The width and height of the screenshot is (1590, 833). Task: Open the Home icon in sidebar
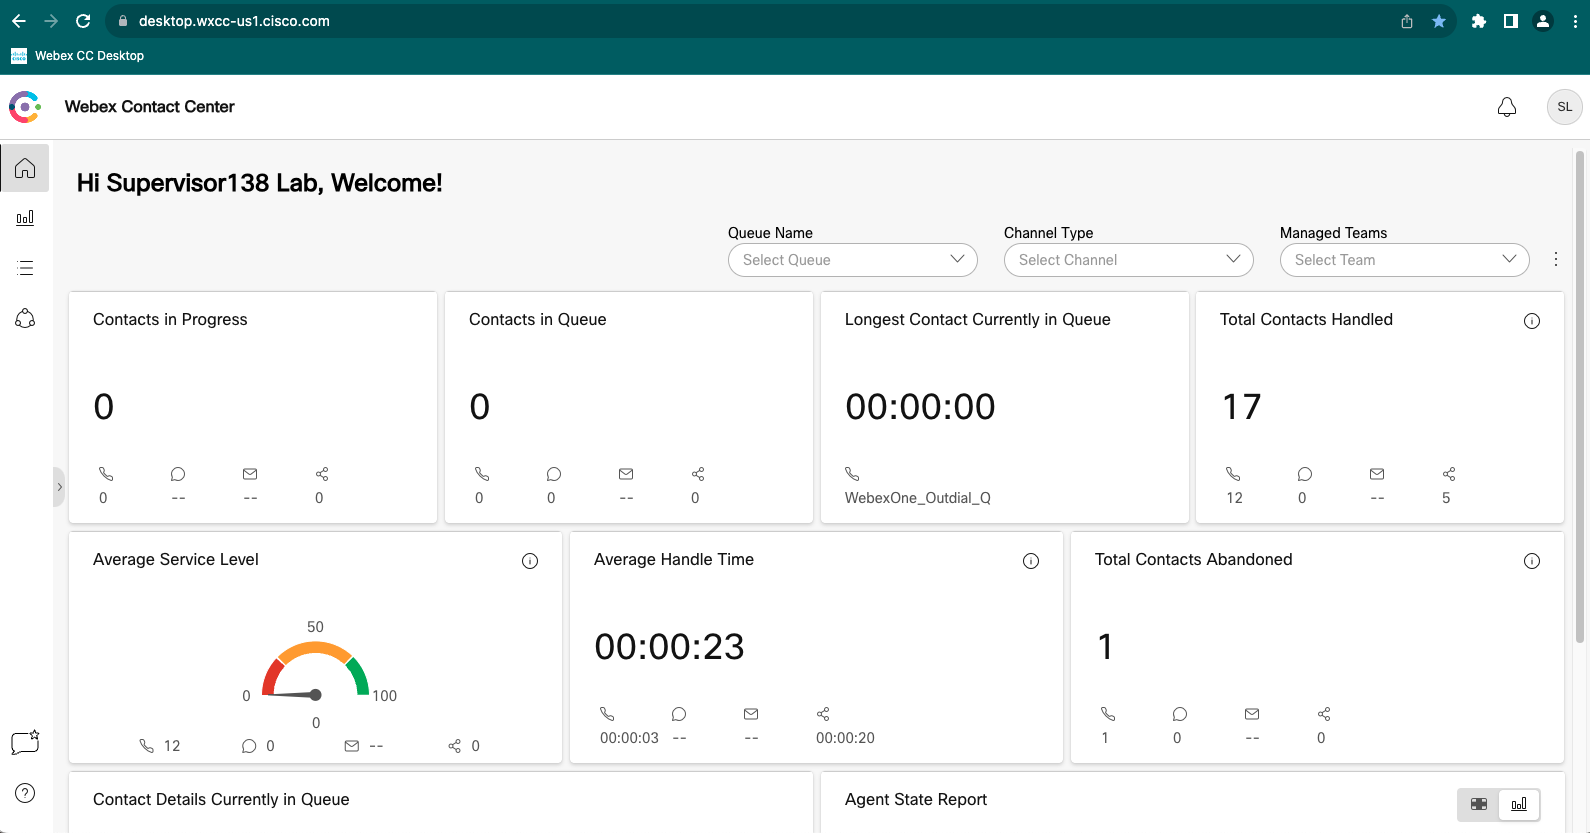[x=25, y=168]
